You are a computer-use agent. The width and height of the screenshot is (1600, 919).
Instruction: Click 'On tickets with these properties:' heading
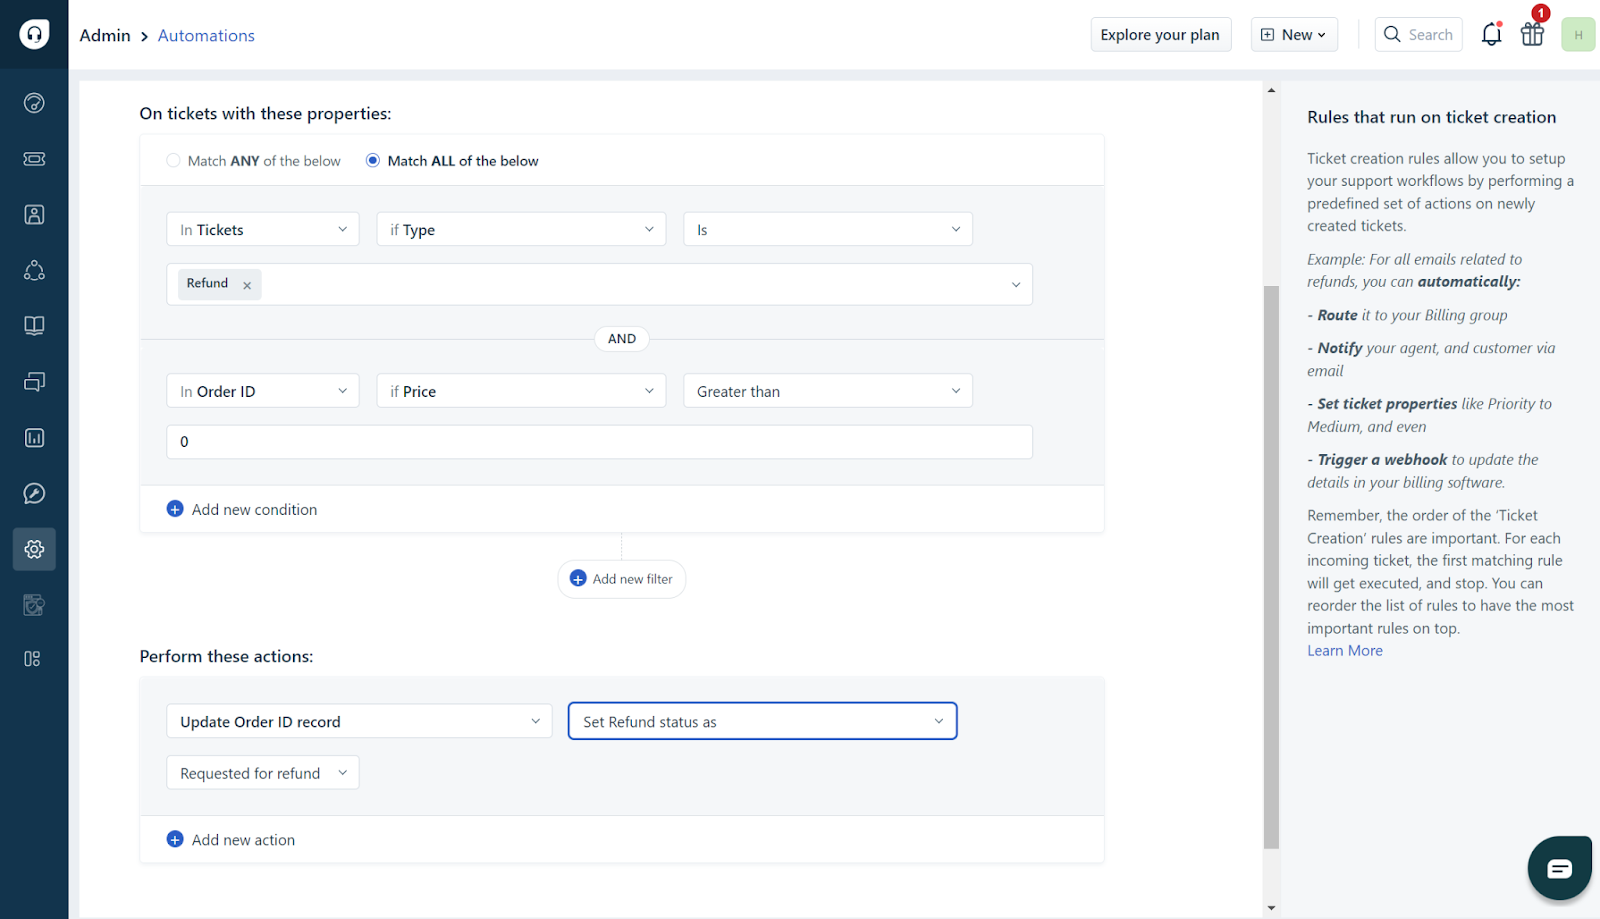(x=265, y=114)
